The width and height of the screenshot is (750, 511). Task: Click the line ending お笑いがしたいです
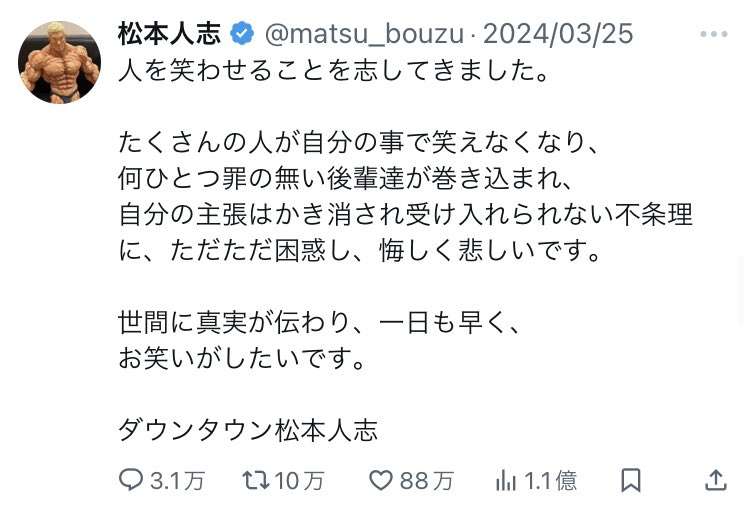[x=243, y=358]
